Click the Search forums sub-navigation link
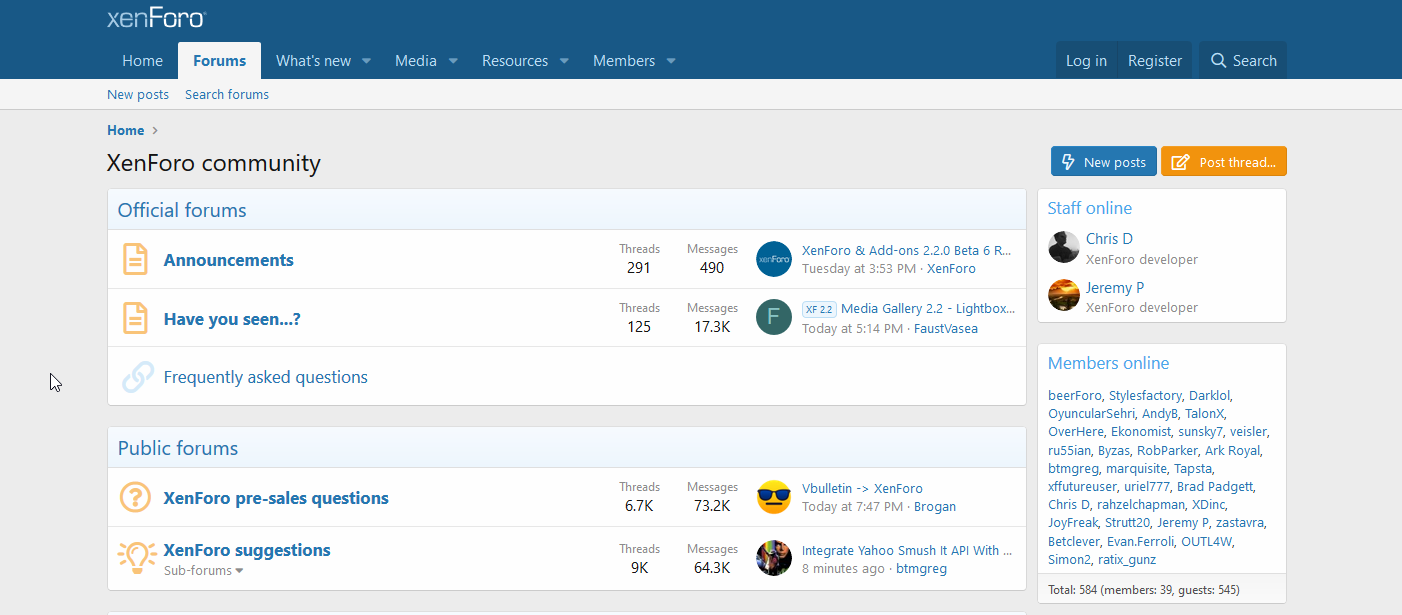1402x615 pixels. [x=227, y=94]
